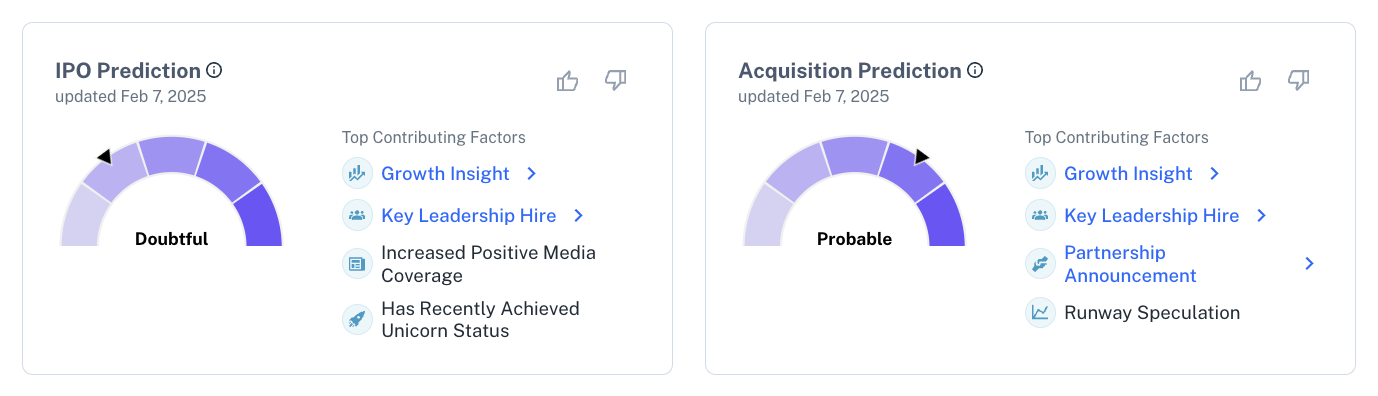Give thumbs up to Acquisition Prediction
The height and width of the screenshot is (396, 1378).
pos(1251,81)
